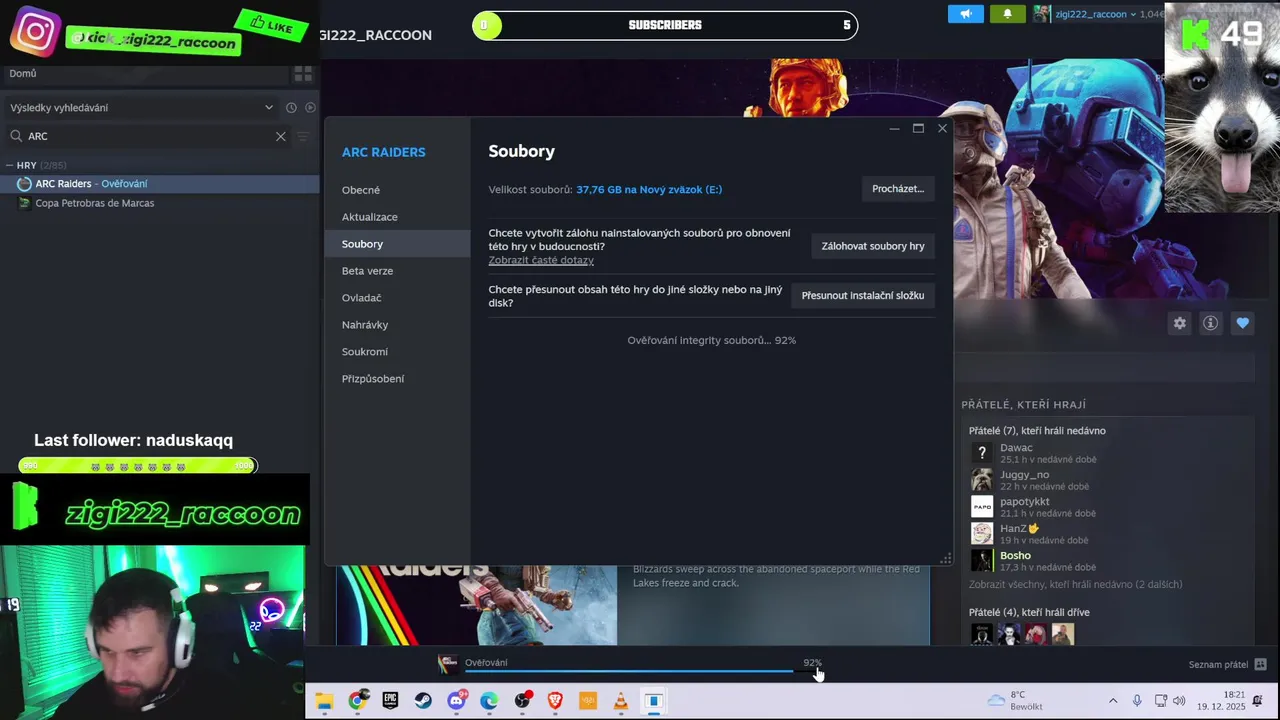Open Seznam přátel friends list
The height and width of the screenshot is (720, 1280).
1227,665
